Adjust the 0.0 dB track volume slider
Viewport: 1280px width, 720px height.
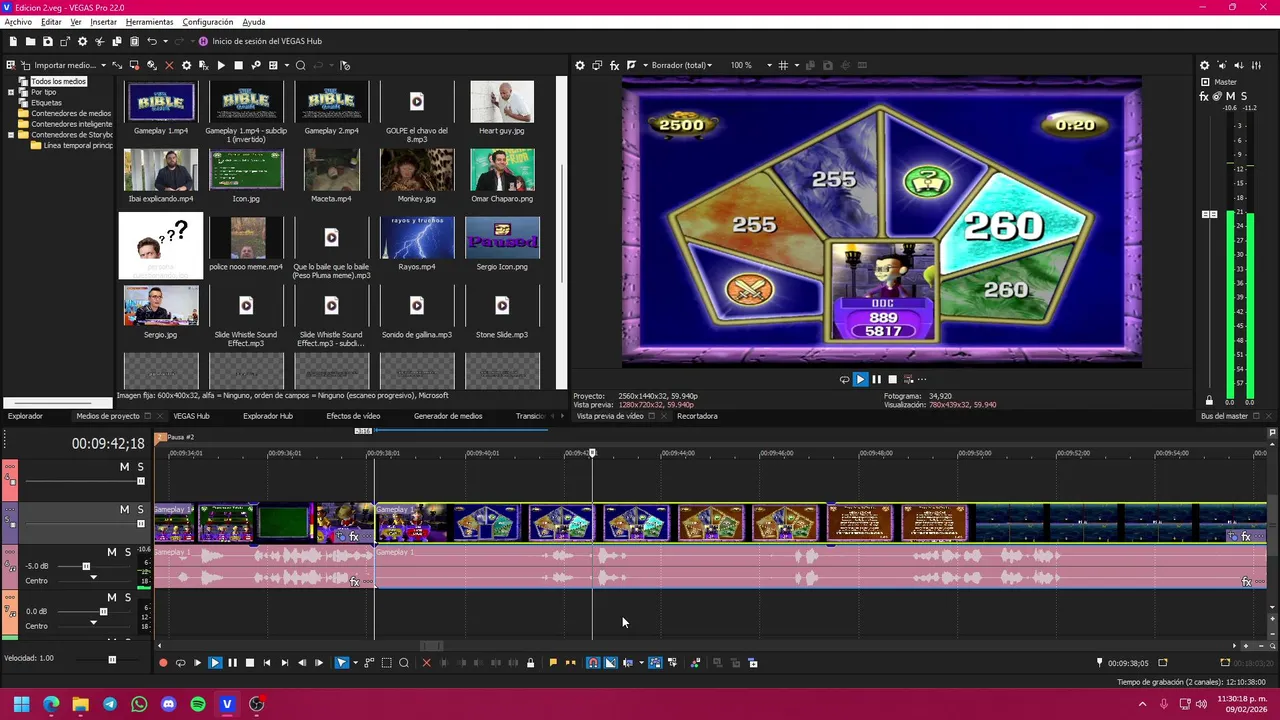click(x=103, y=611)
